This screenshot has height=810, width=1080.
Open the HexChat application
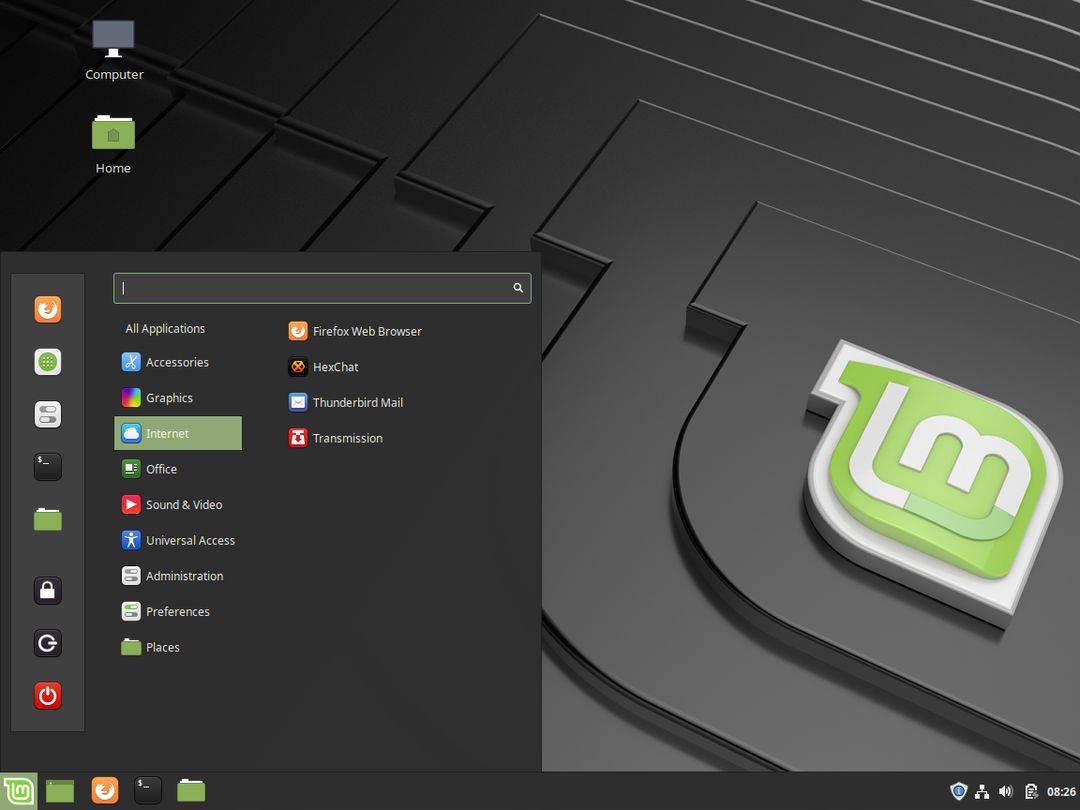pyautogui.click(x=335, y=366)
